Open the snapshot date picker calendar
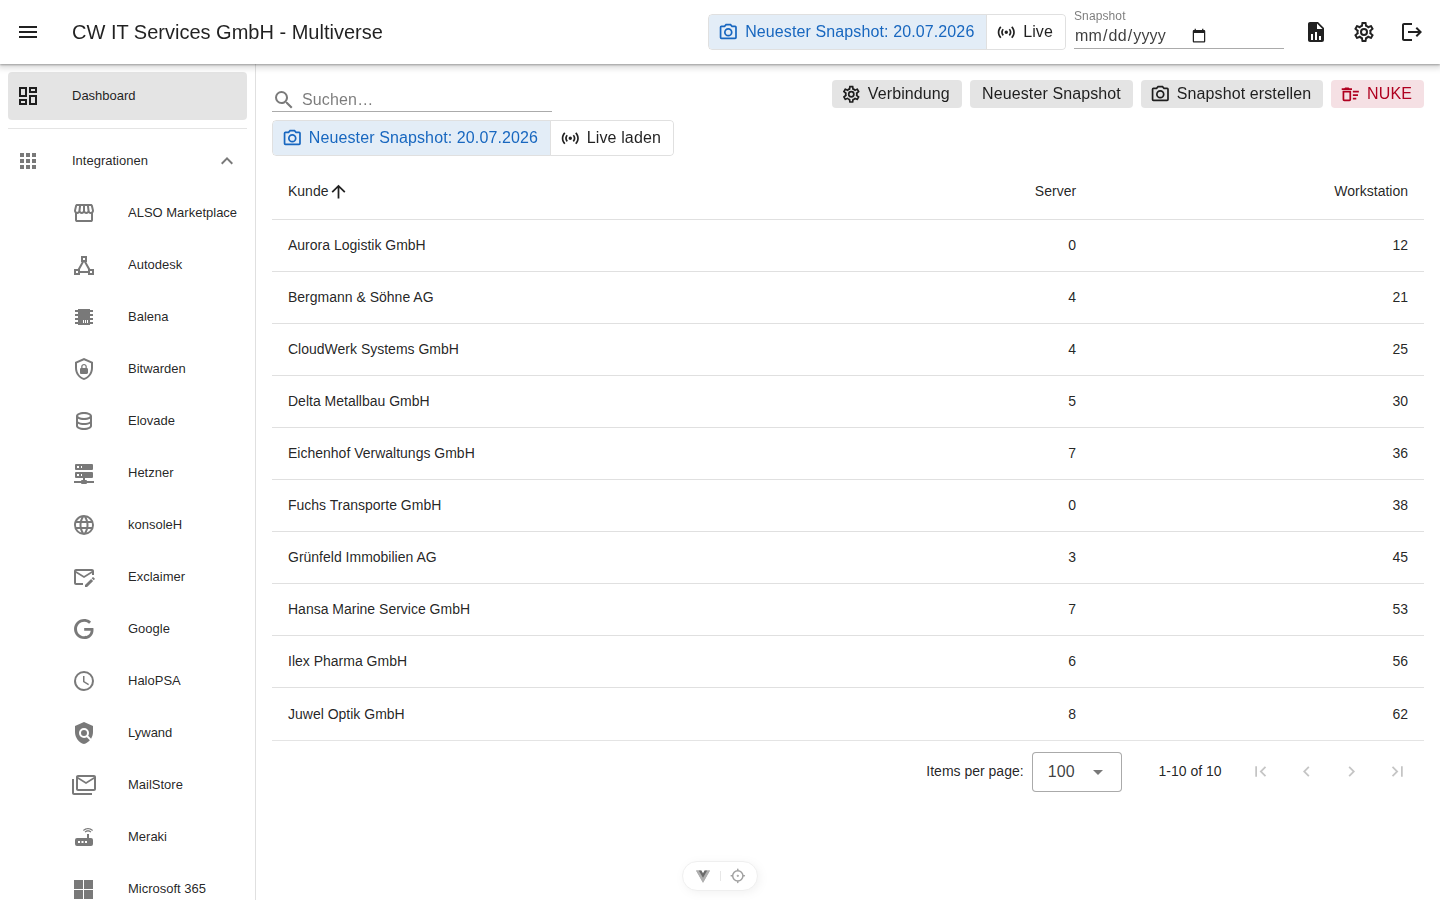Image resolution: width=1440 pixels, height=900 pixels. point(1199,36)
